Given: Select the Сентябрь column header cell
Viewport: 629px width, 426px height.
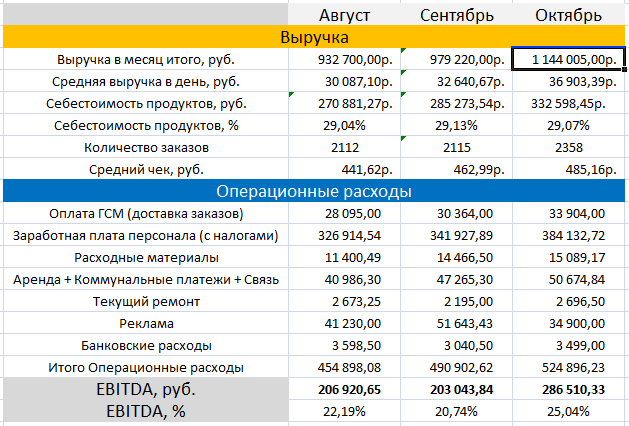Looking at the screenshot, I should 457,15.
